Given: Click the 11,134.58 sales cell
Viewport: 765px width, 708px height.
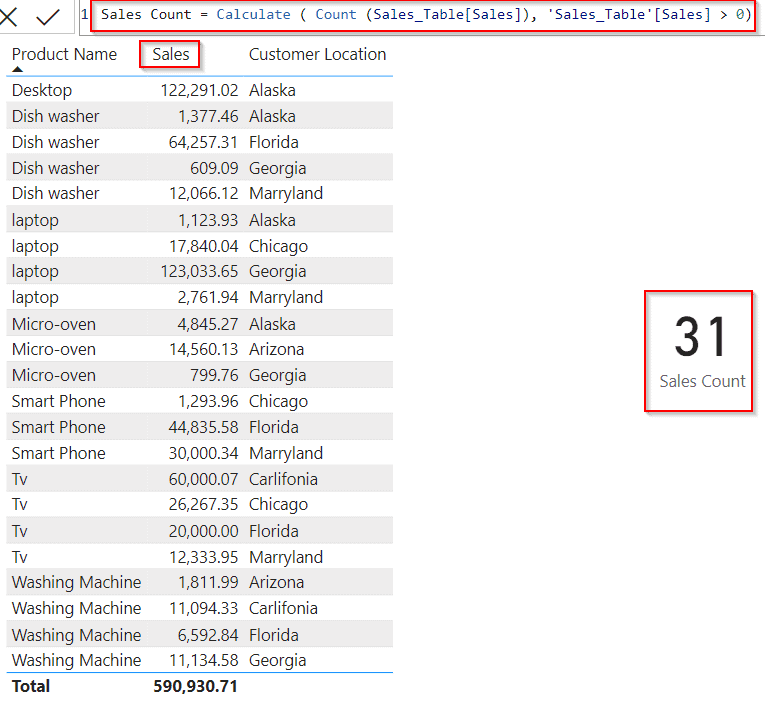Looking at the screenshot, I should coord(203,660).
